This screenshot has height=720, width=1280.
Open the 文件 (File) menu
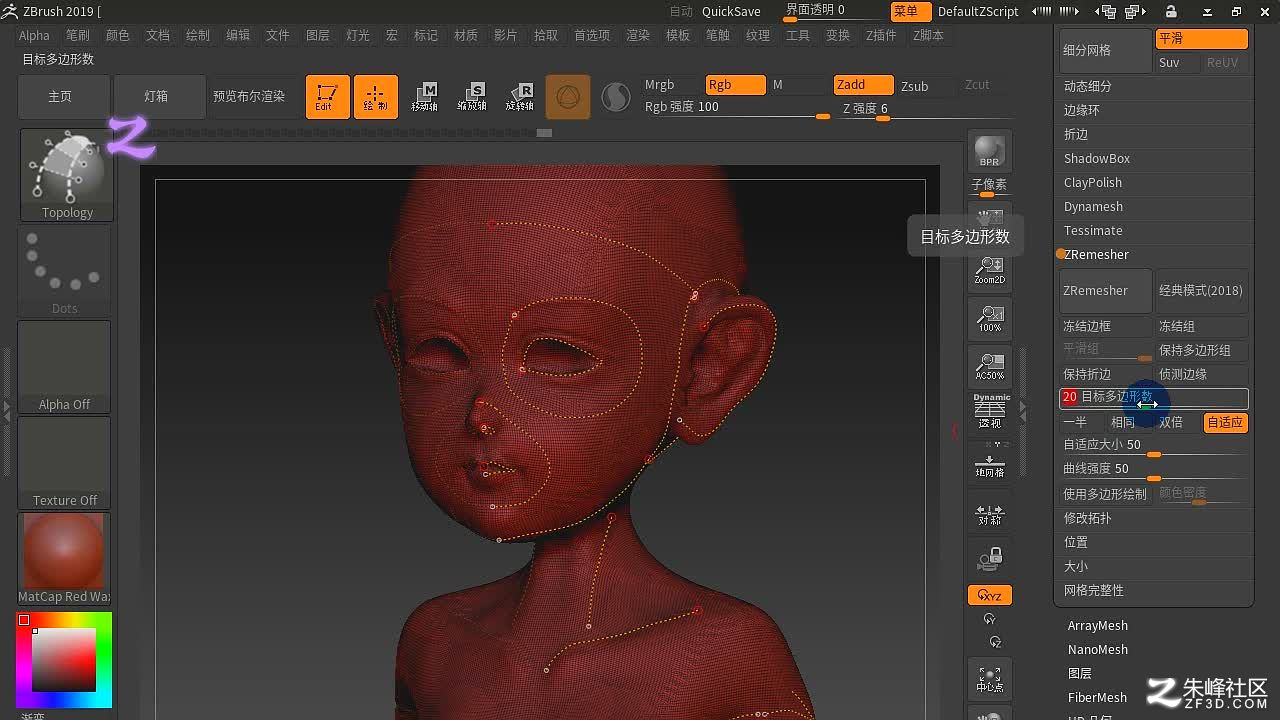pyautogui.click(x=277, y=35)
